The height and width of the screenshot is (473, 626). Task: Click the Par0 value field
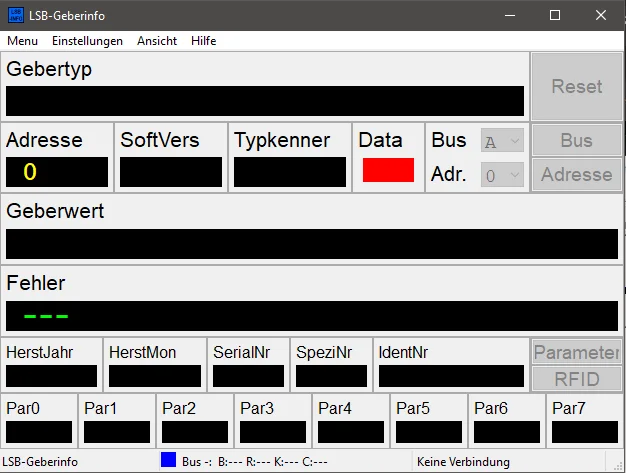(x=39, y=432)
